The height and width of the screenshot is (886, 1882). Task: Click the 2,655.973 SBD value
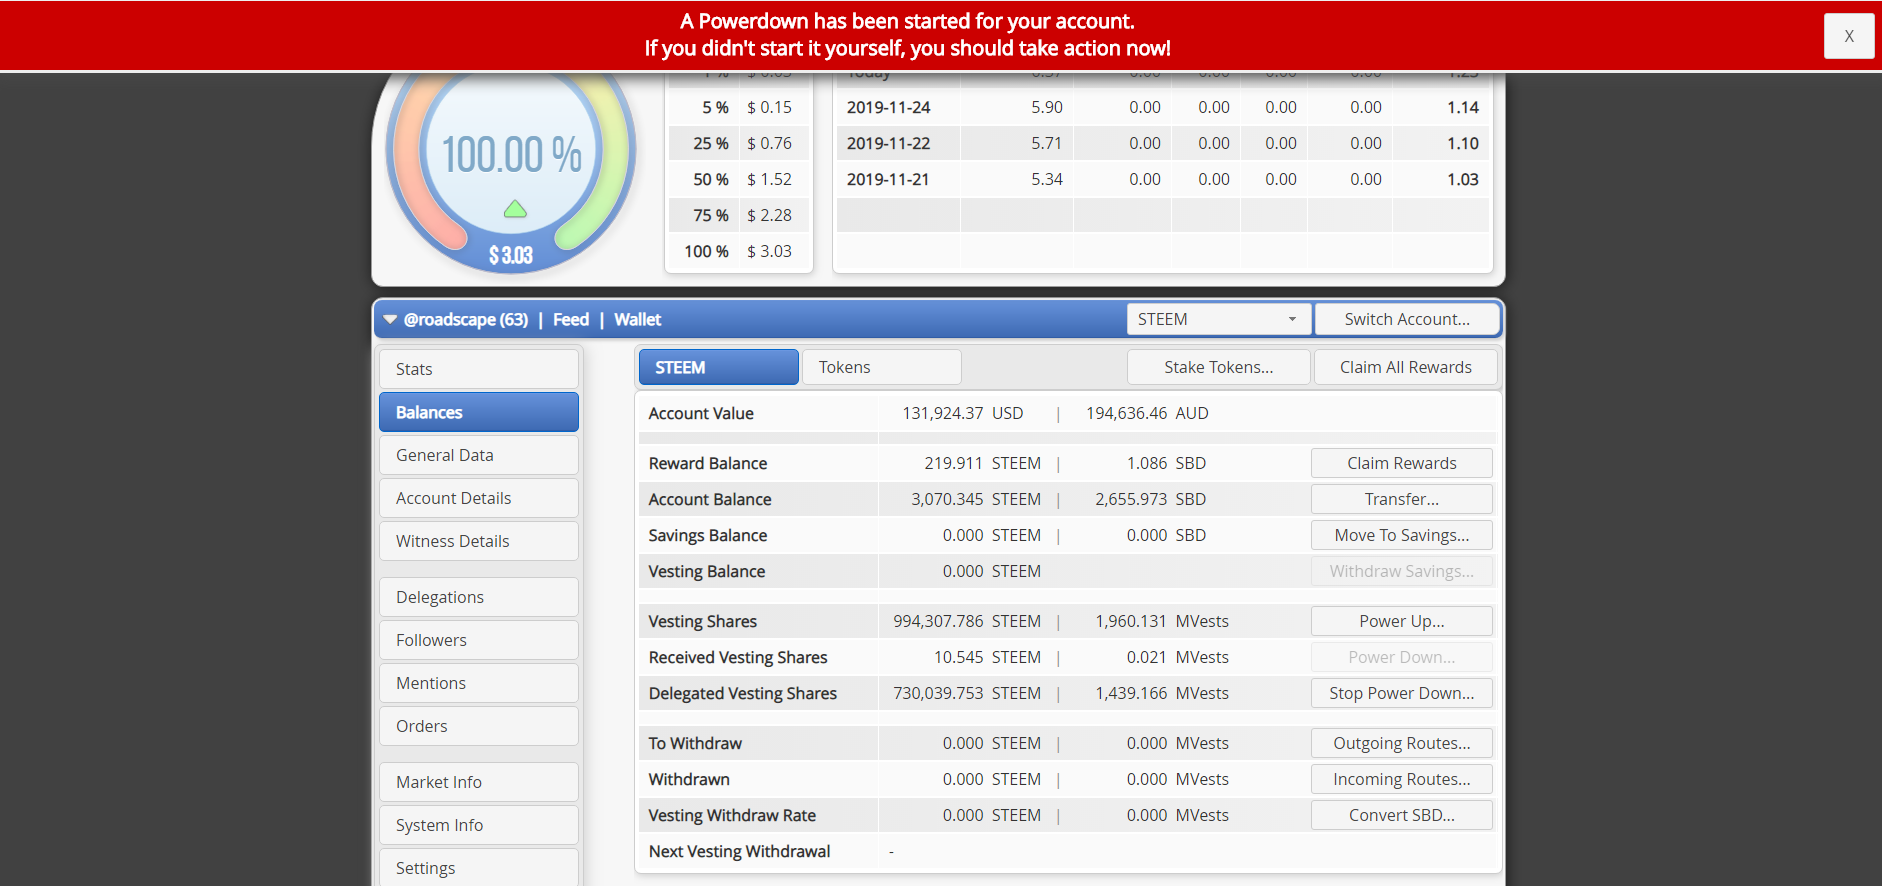(1150, 499)
